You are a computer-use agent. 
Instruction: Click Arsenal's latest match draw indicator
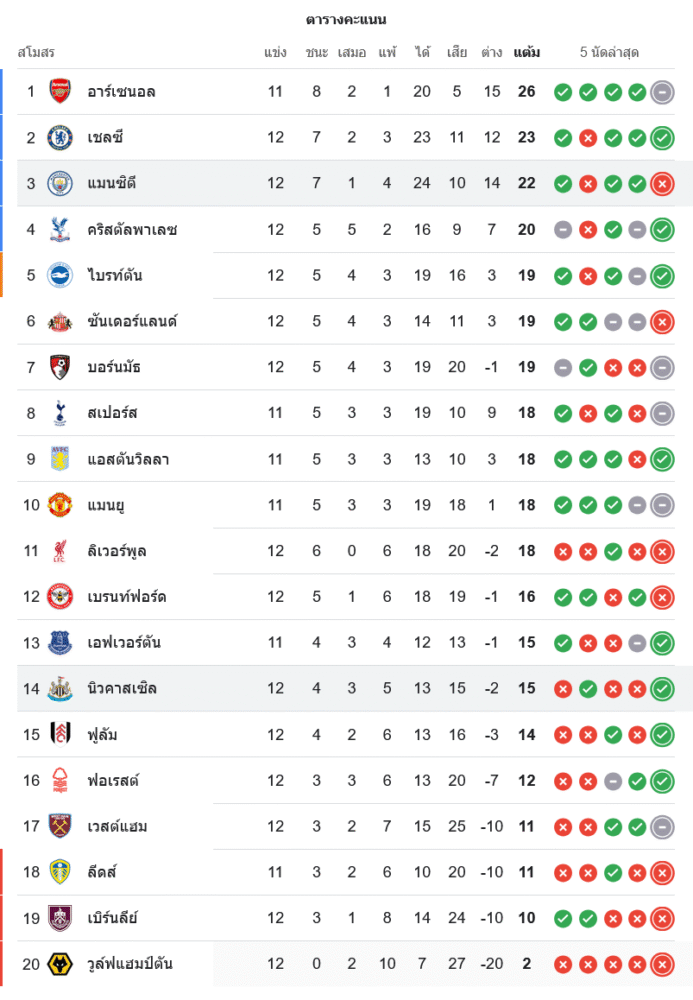pos(661,93)
